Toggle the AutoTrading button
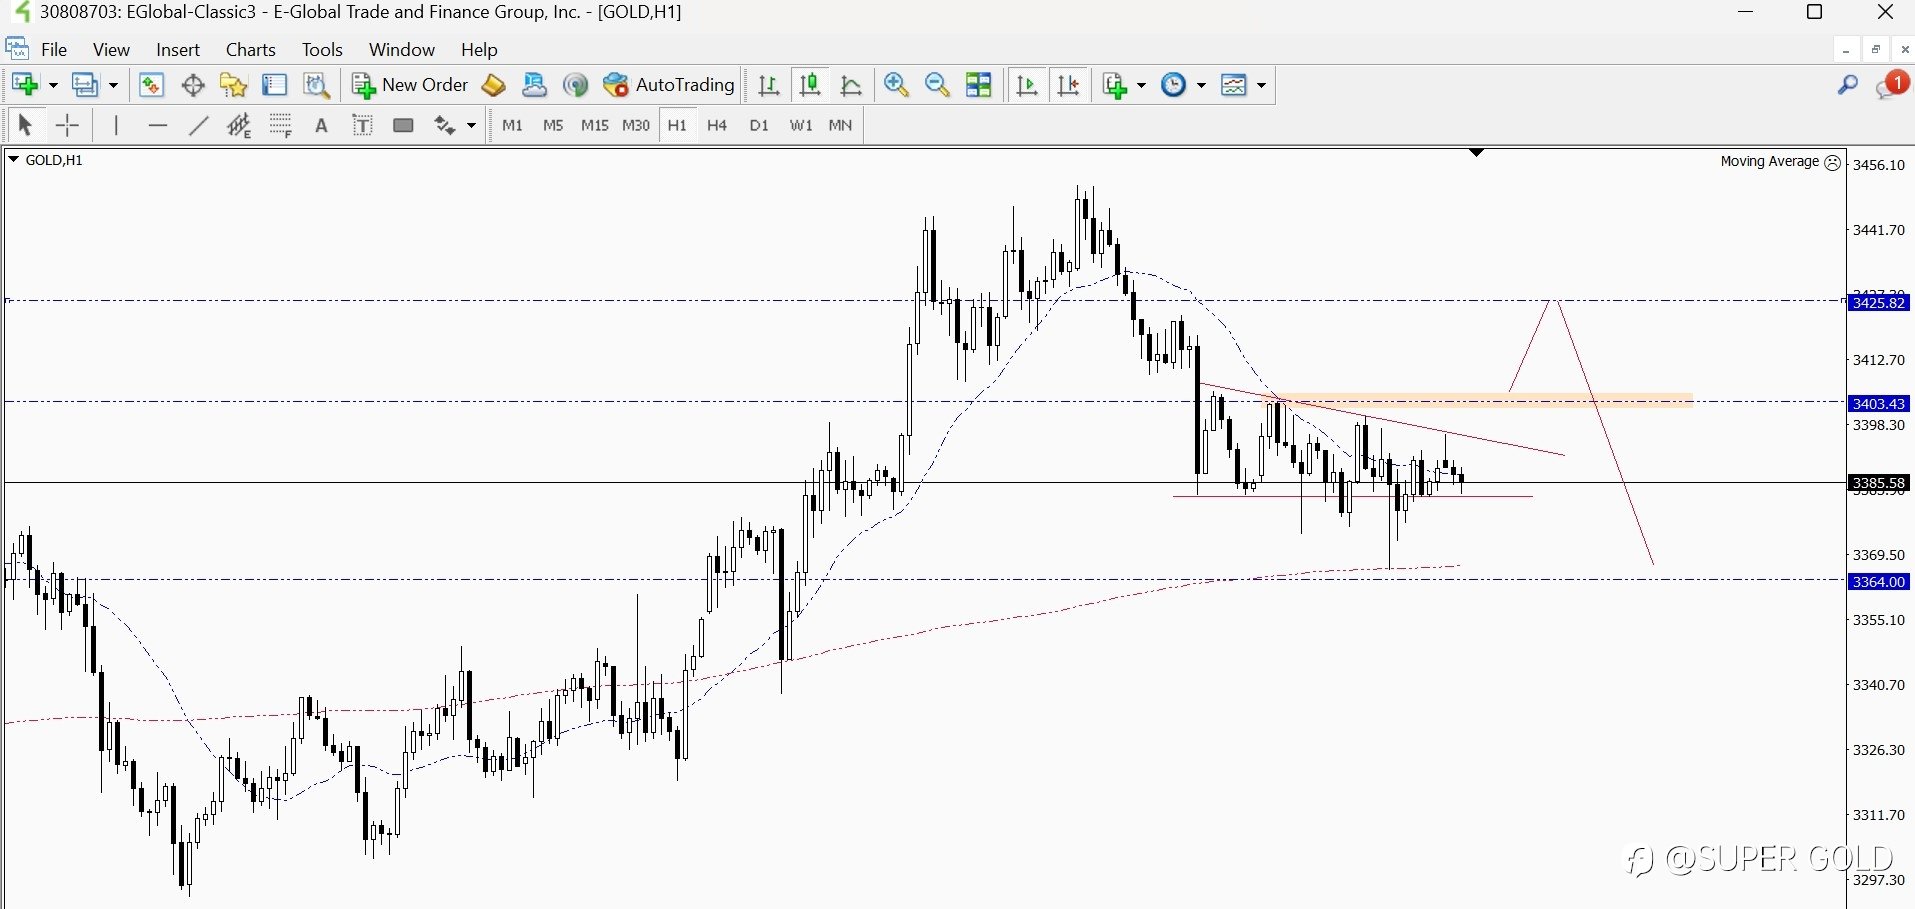Screen dimensions: 1915x909 pos(669,85)
